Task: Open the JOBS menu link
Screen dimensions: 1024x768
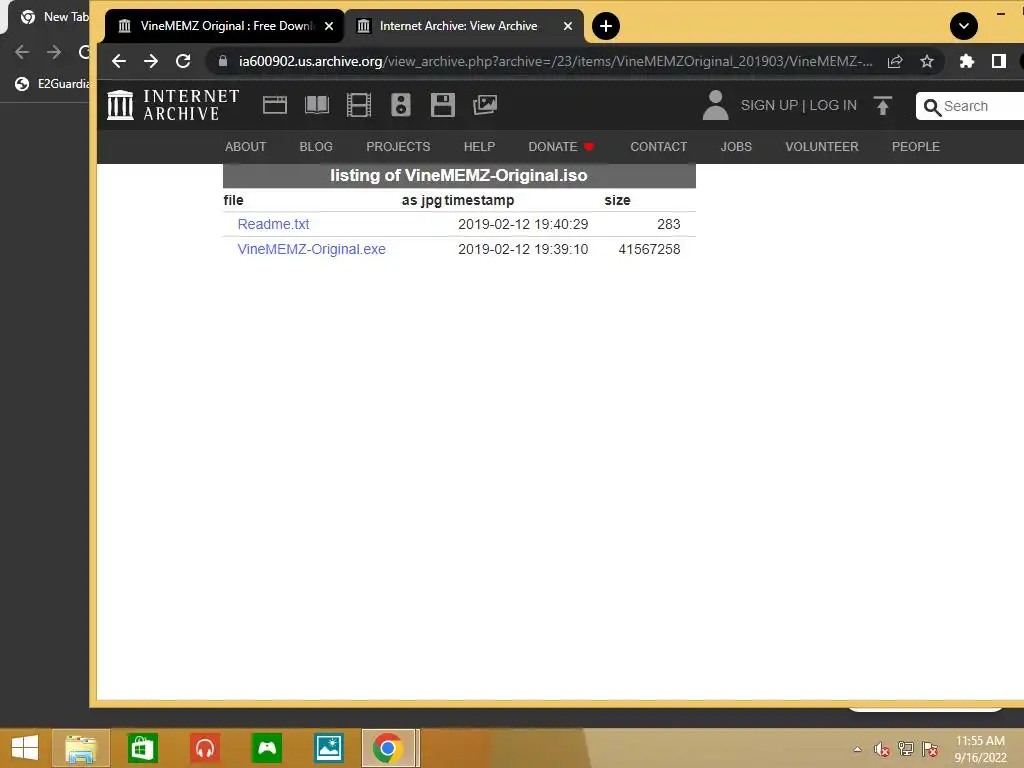Action: pyautogui.click(x=736, y=147)
